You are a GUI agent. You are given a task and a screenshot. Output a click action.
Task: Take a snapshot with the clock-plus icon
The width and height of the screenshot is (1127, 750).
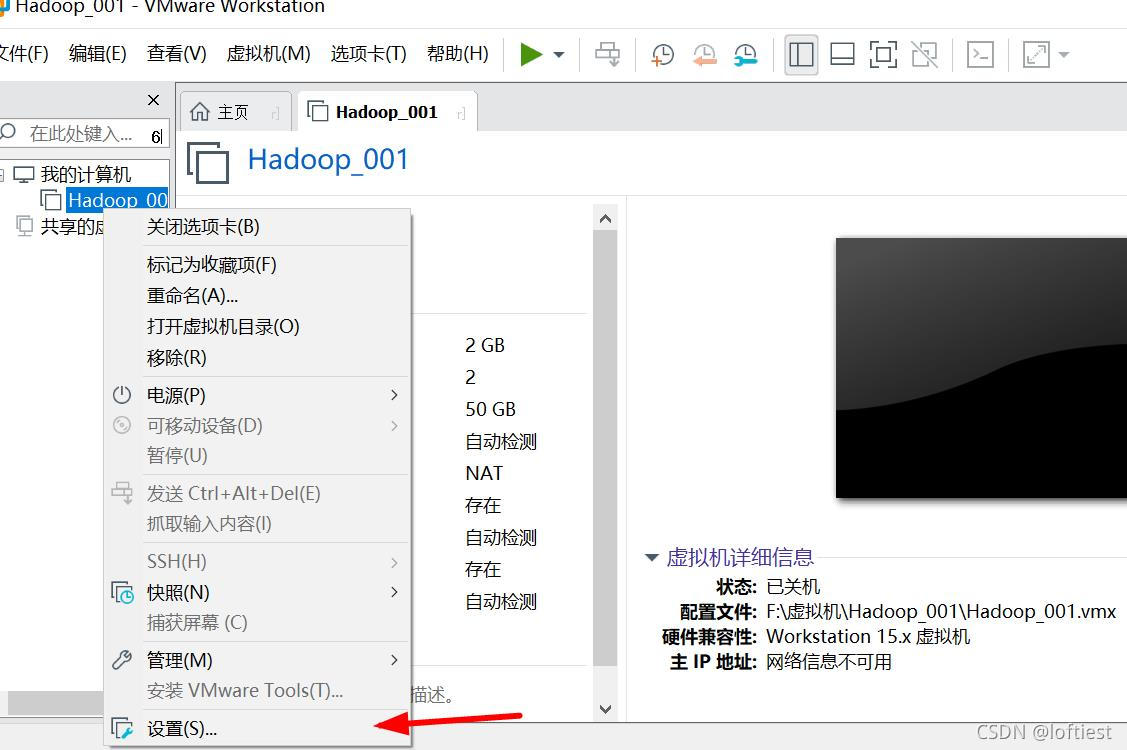[x=662, y=55]
